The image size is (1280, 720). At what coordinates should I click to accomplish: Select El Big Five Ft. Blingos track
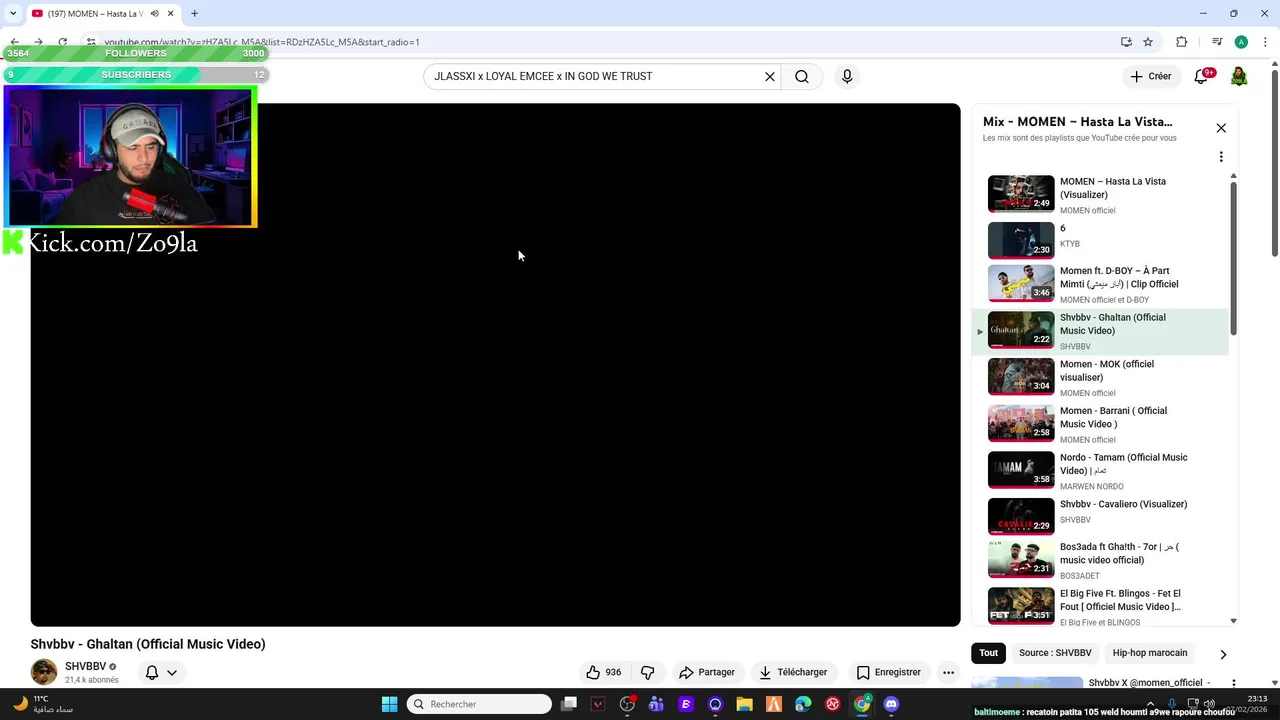pos(1100,606)
